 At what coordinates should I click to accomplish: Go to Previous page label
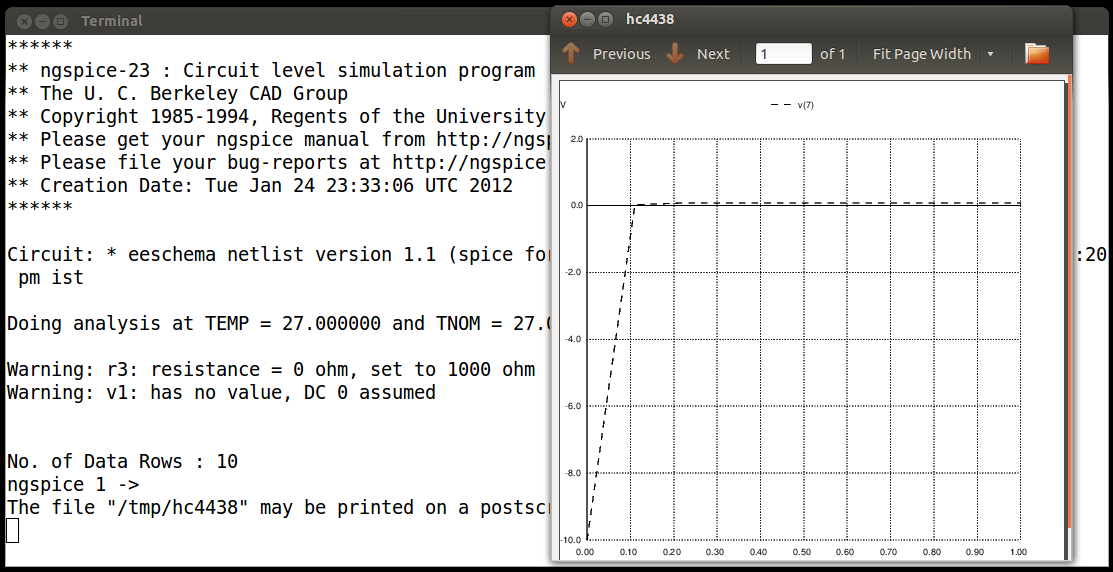621,54
